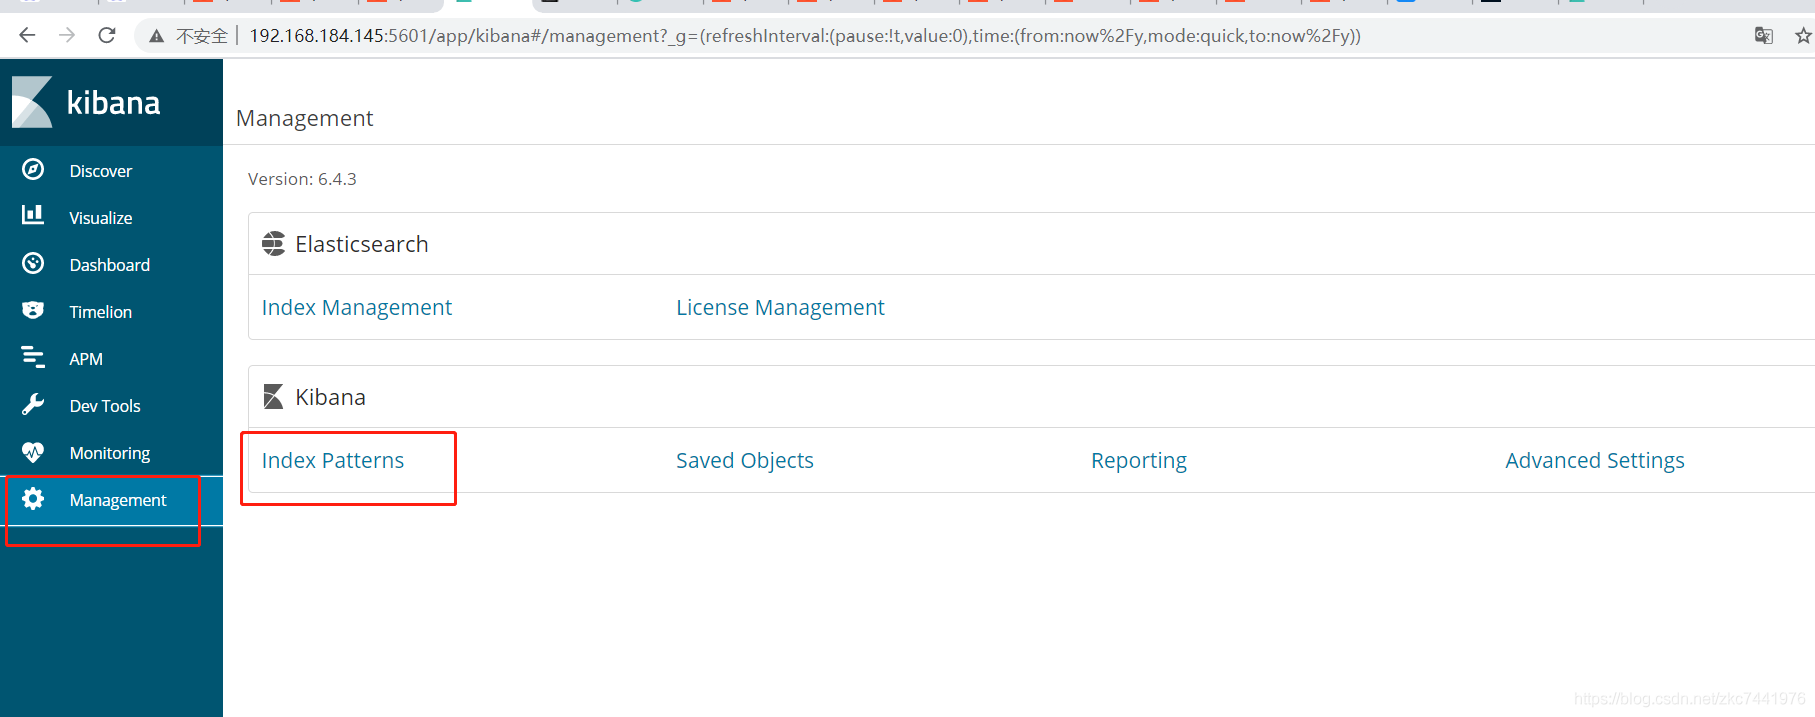
Task: Click the Dashboard gauge icon
Action: [33, 264]
